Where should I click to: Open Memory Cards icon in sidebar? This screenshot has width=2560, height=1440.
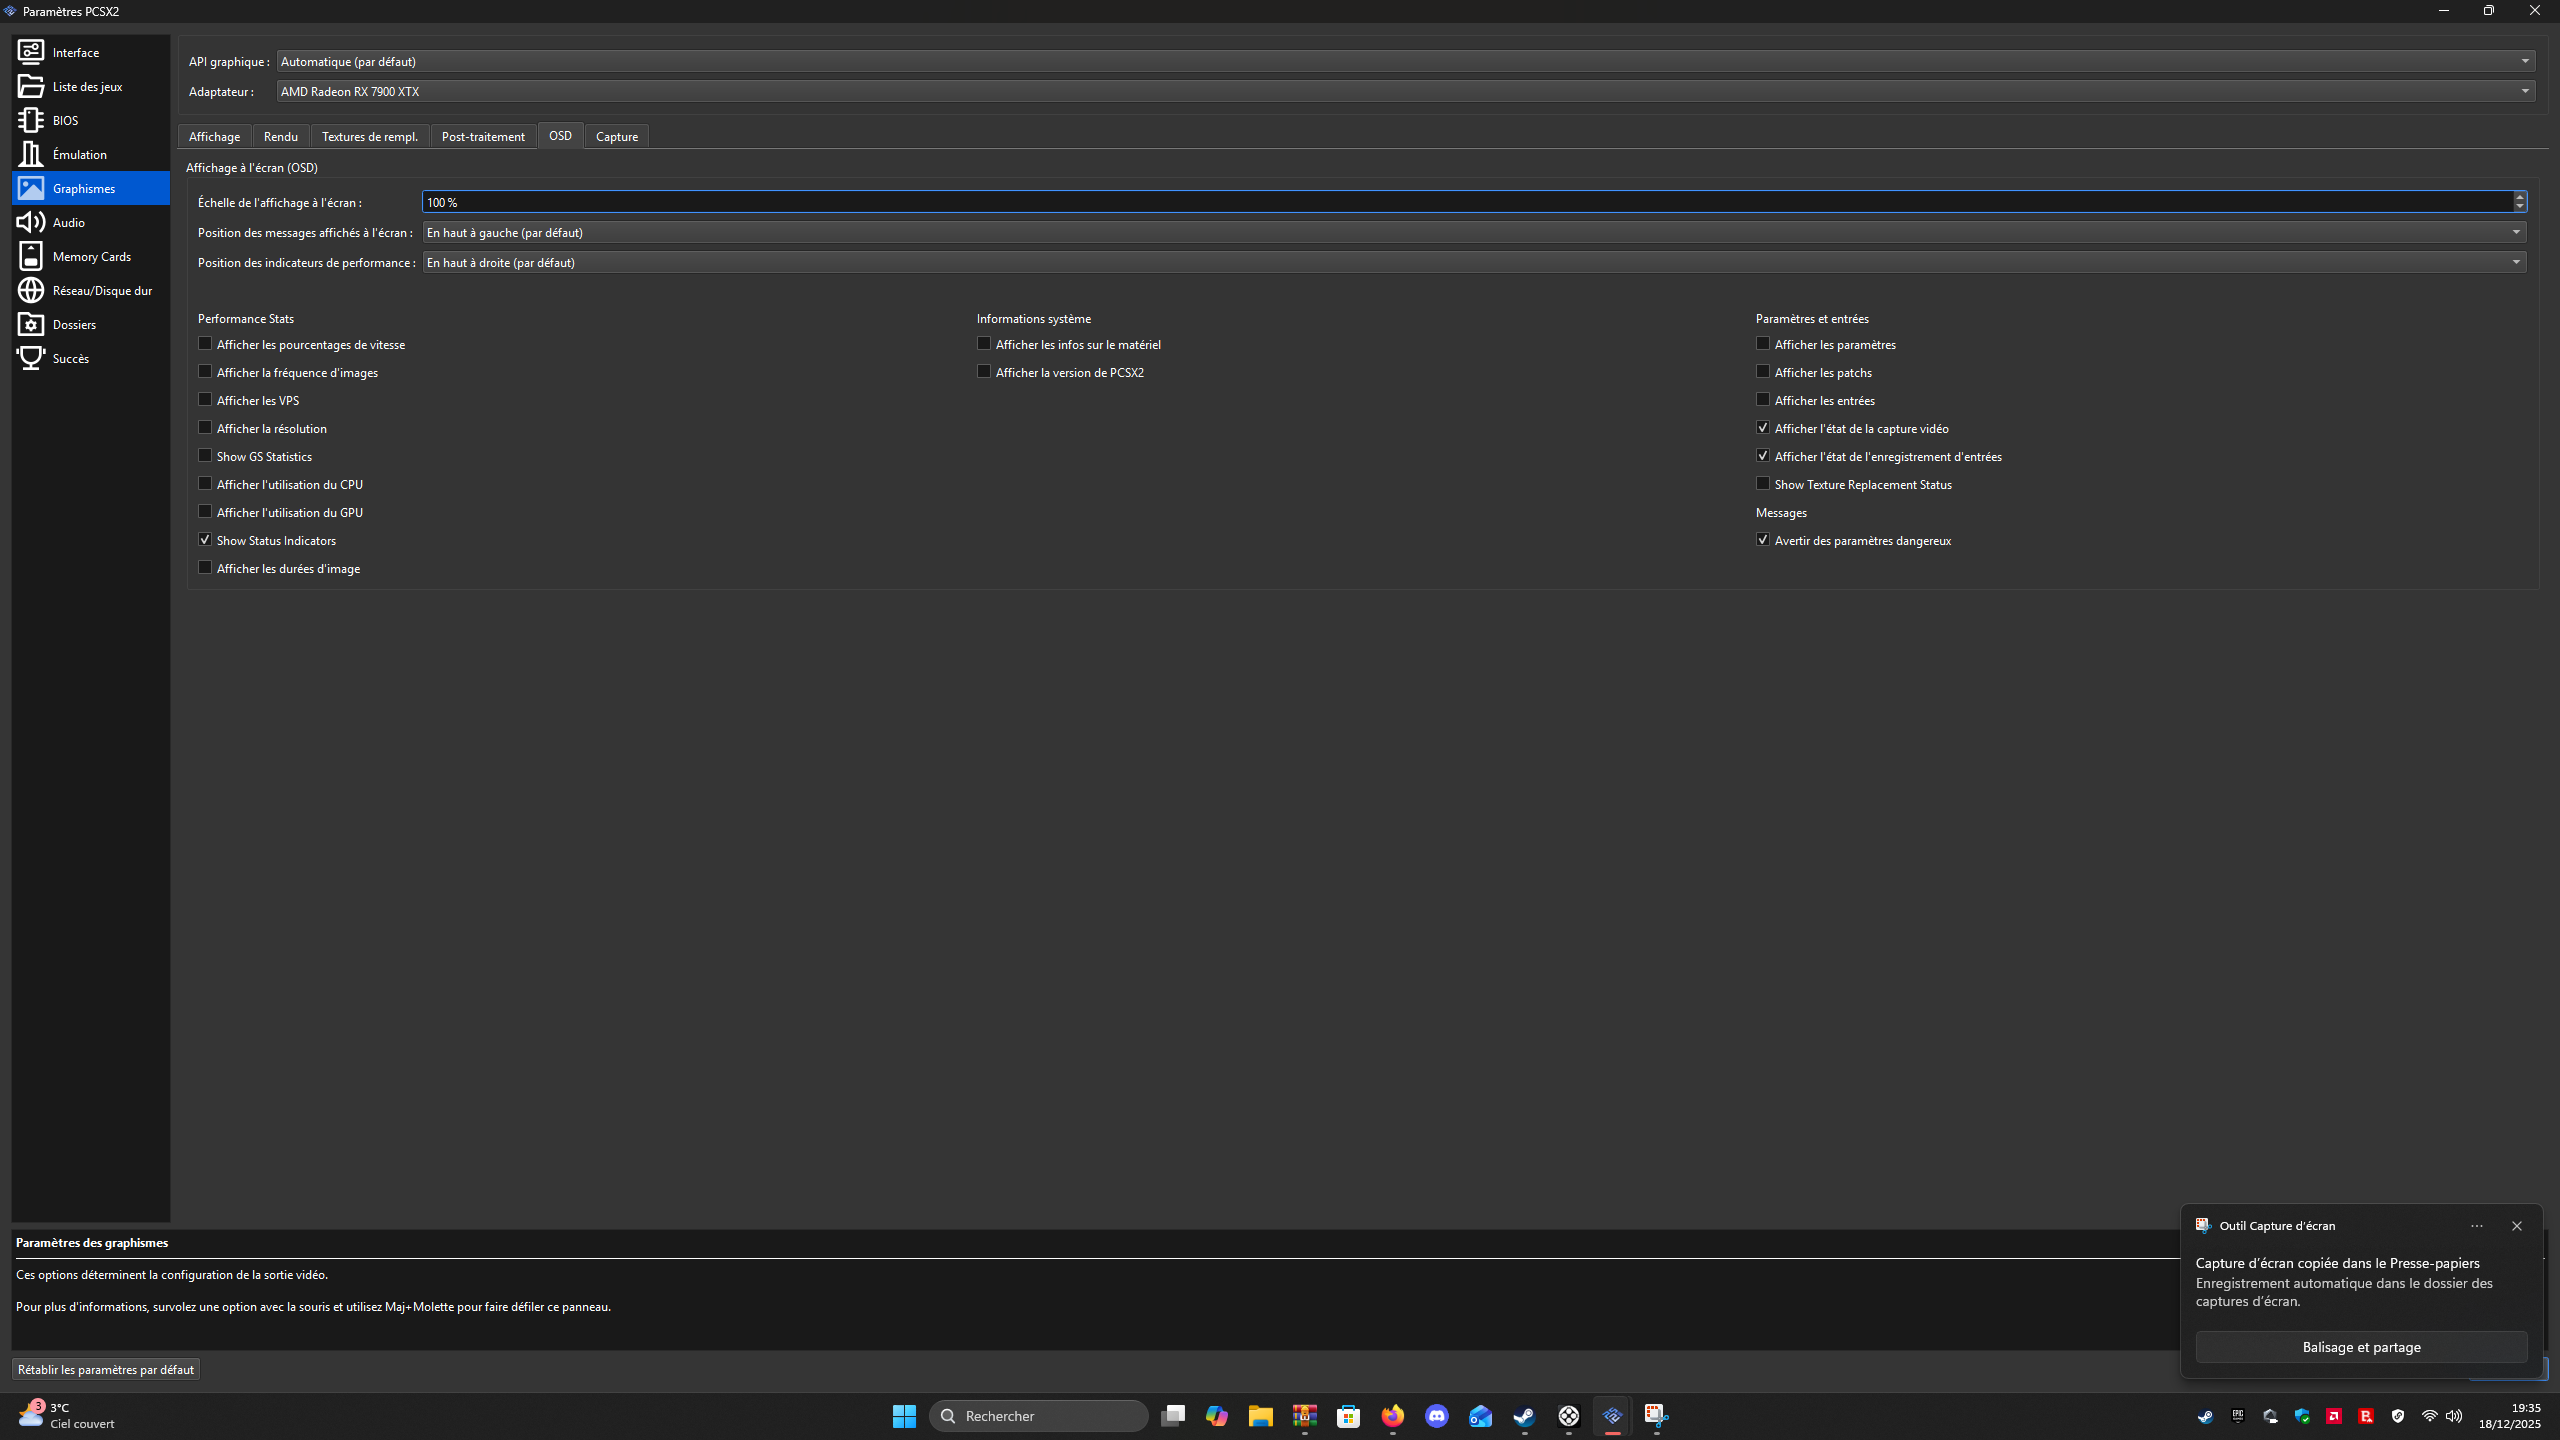[x=31, y=256]
